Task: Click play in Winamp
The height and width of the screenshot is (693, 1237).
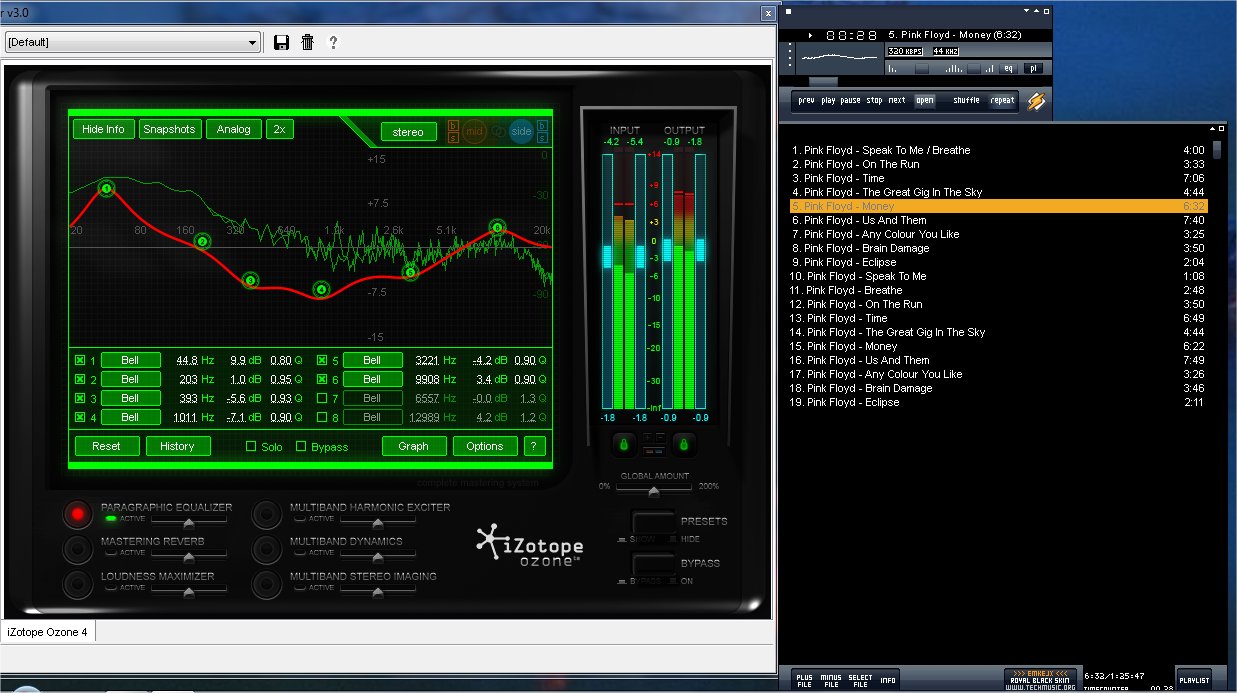Action: [x=829, y=100]
